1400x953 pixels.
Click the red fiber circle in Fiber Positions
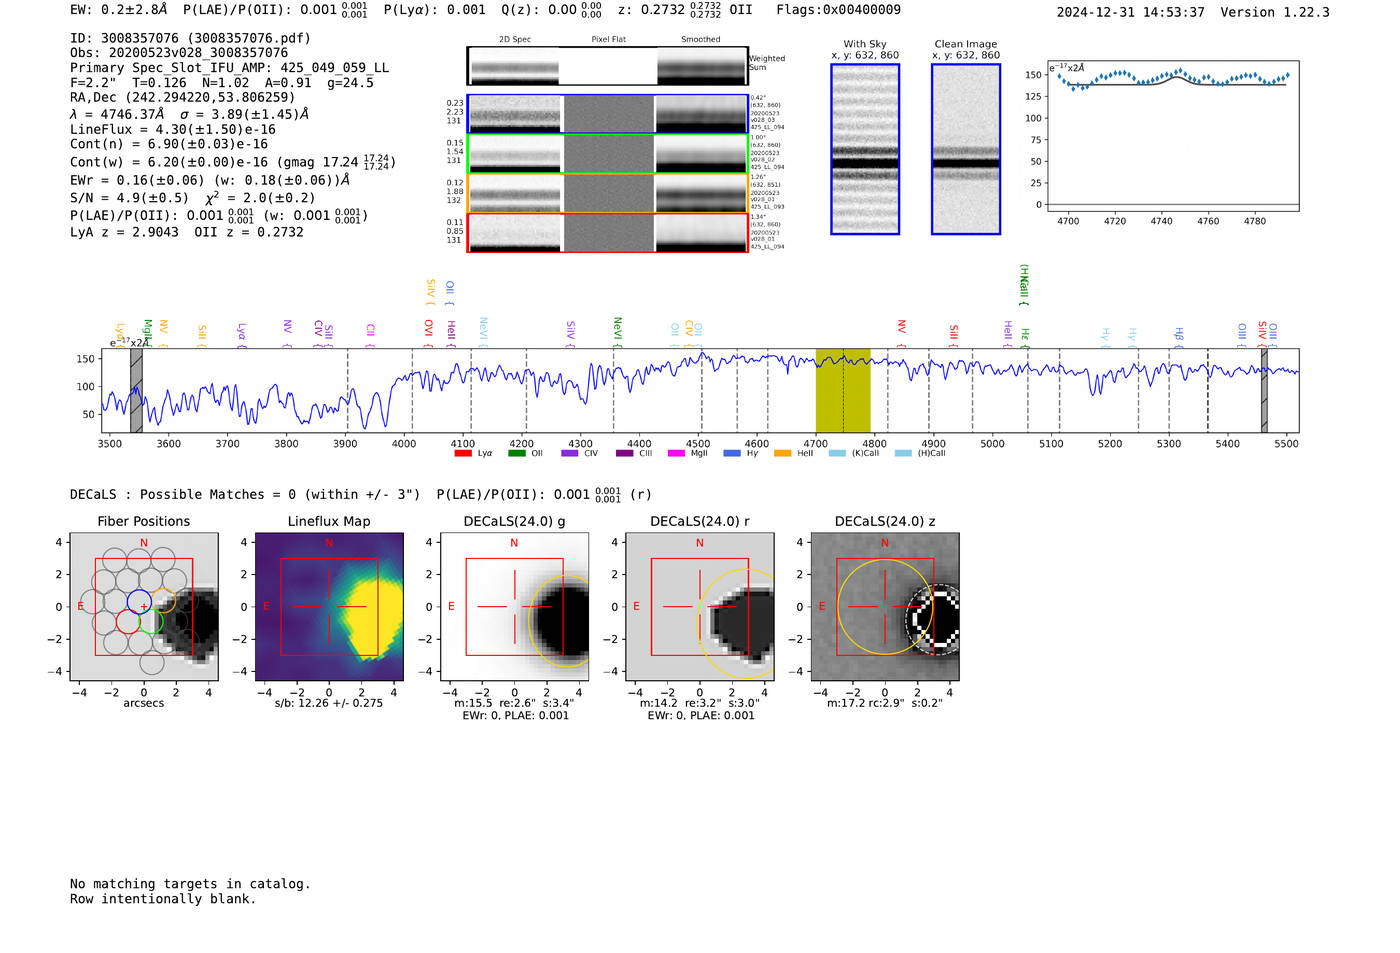point(128,622)
